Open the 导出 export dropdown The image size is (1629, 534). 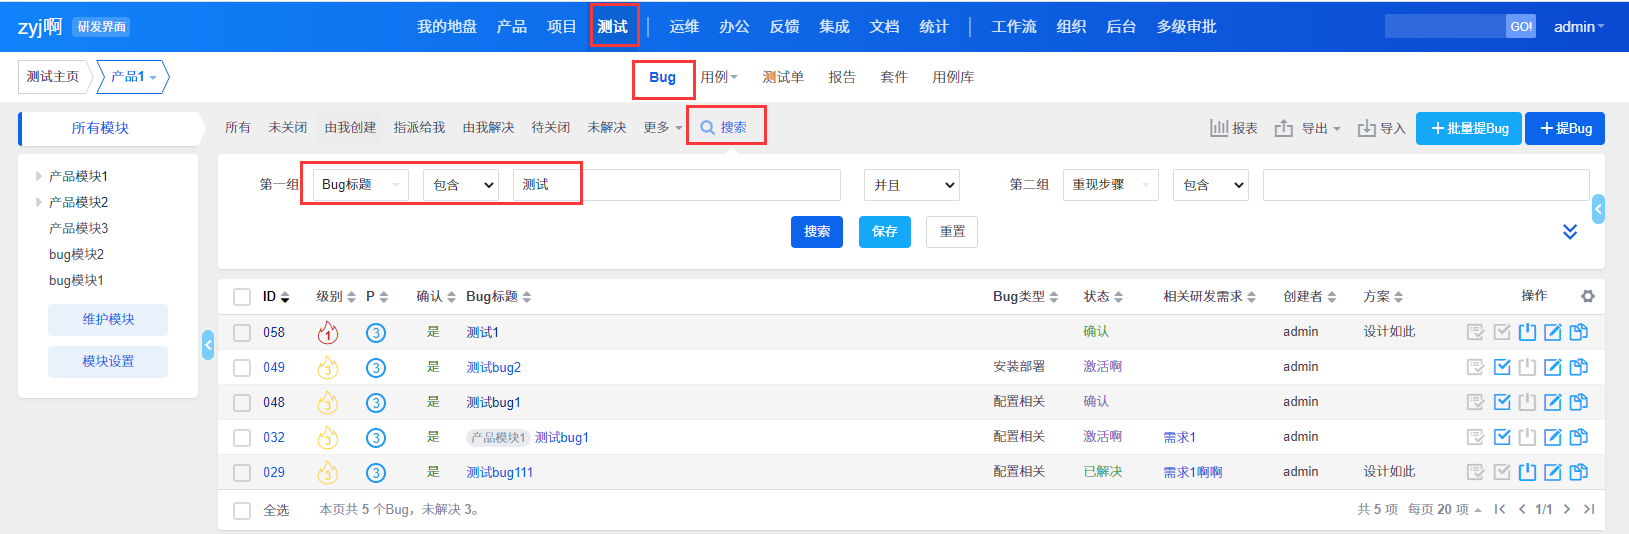click(1307, 128)
